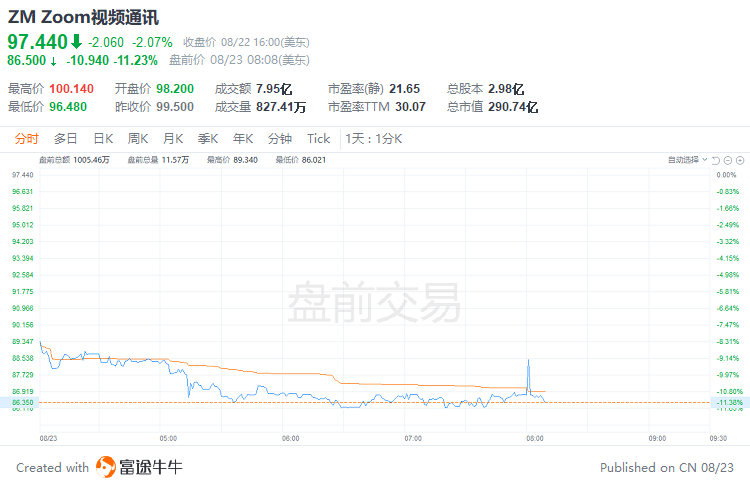Zoom out the chart with minus icon
The width and height of the screenshot is (750, 488).
click(x=728, y=160)
